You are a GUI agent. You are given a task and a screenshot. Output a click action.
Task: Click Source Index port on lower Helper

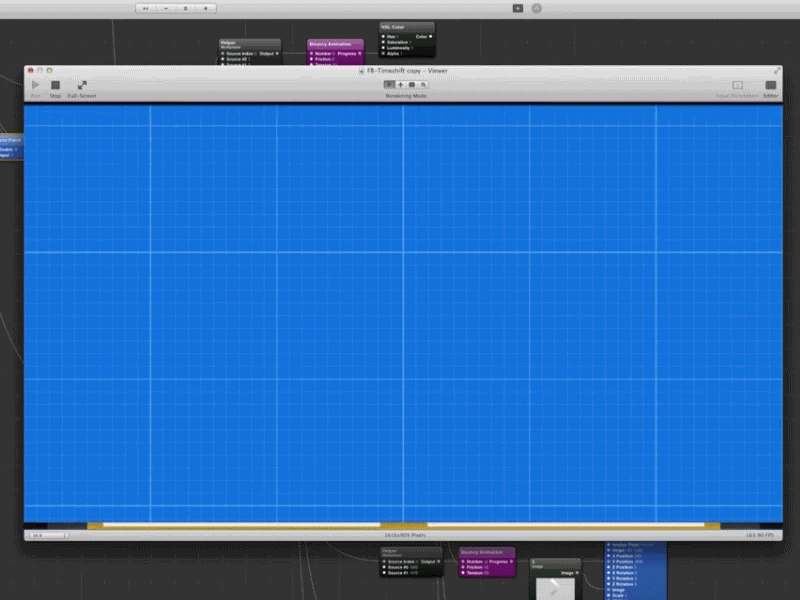tap(384, 562)
